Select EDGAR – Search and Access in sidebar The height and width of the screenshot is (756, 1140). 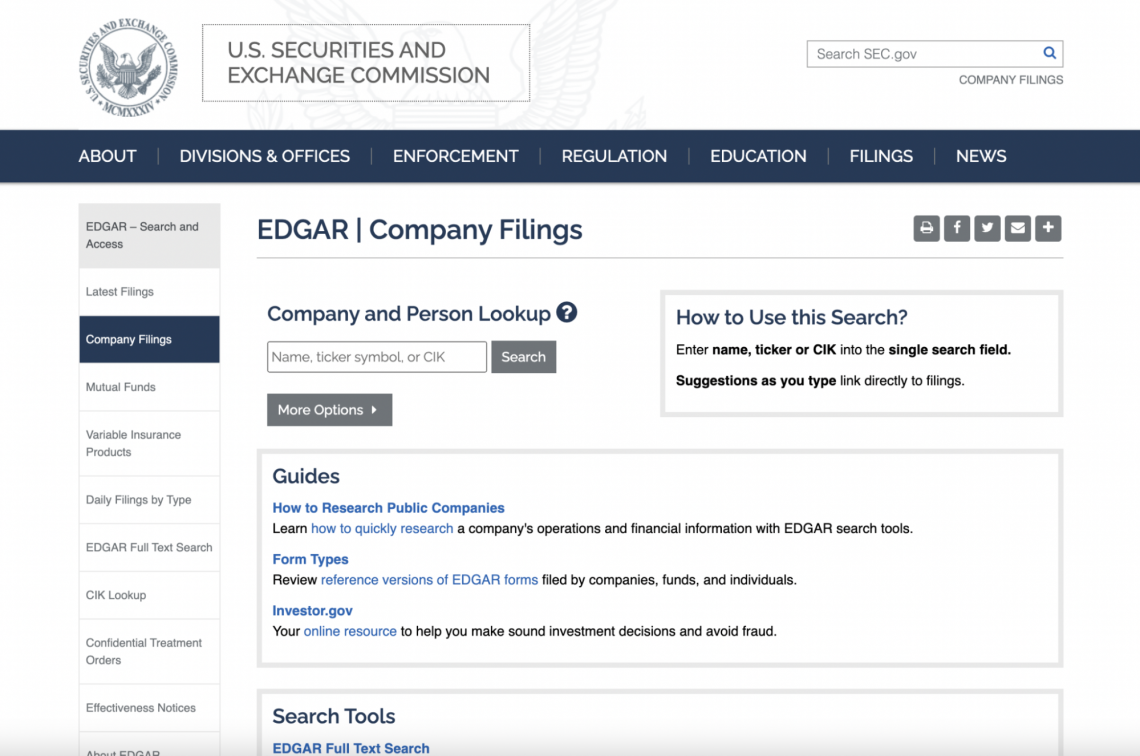coord(149,236)
